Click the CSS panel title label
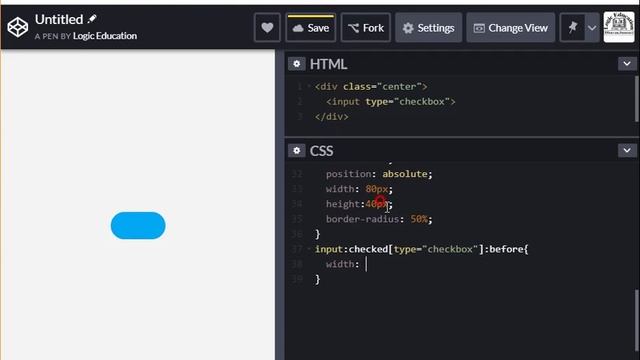The image size is (640, 360). click(x=321, y=151)
